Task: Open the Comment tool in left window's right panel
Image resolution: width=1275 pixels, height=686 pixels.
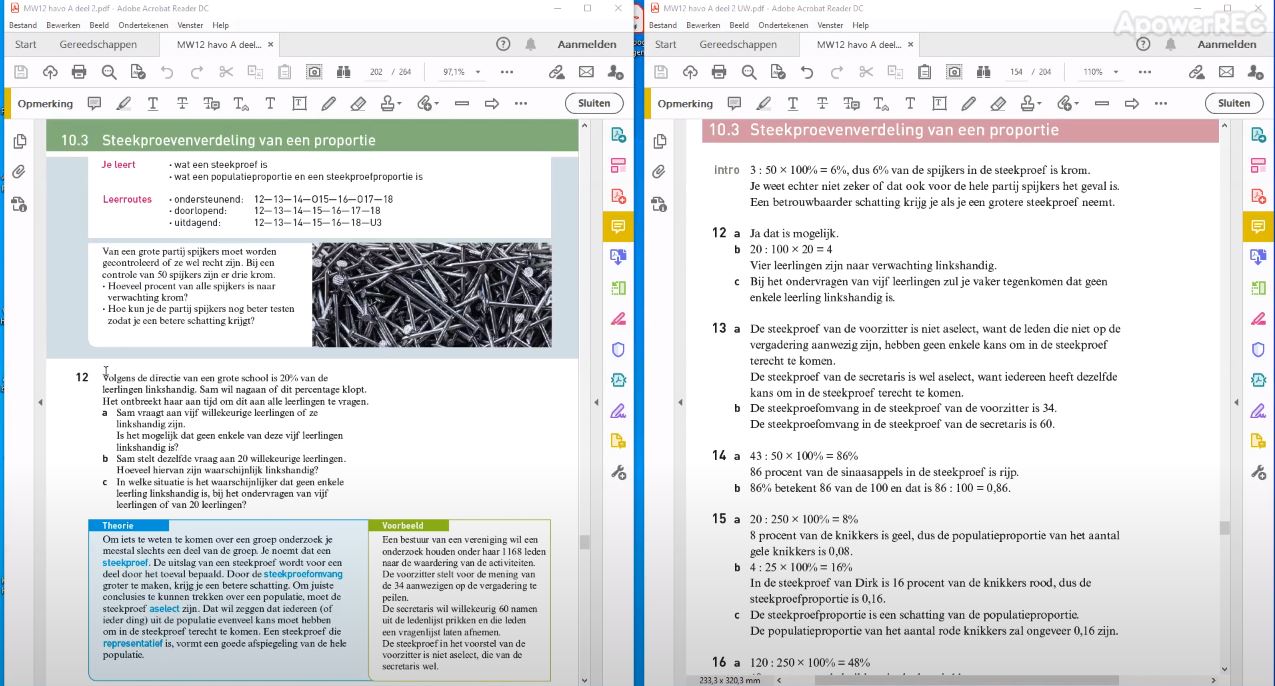Action: pos(617,226)
